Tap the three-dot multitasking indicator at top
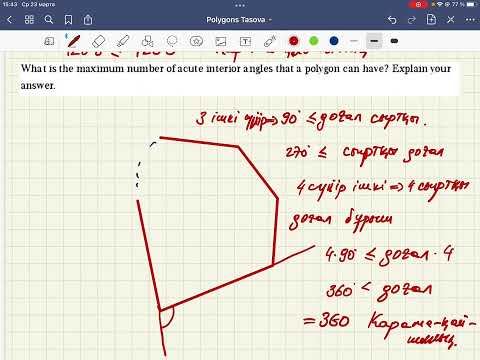Viewport: 480px width, 360px height. click(x=240, y=5)
